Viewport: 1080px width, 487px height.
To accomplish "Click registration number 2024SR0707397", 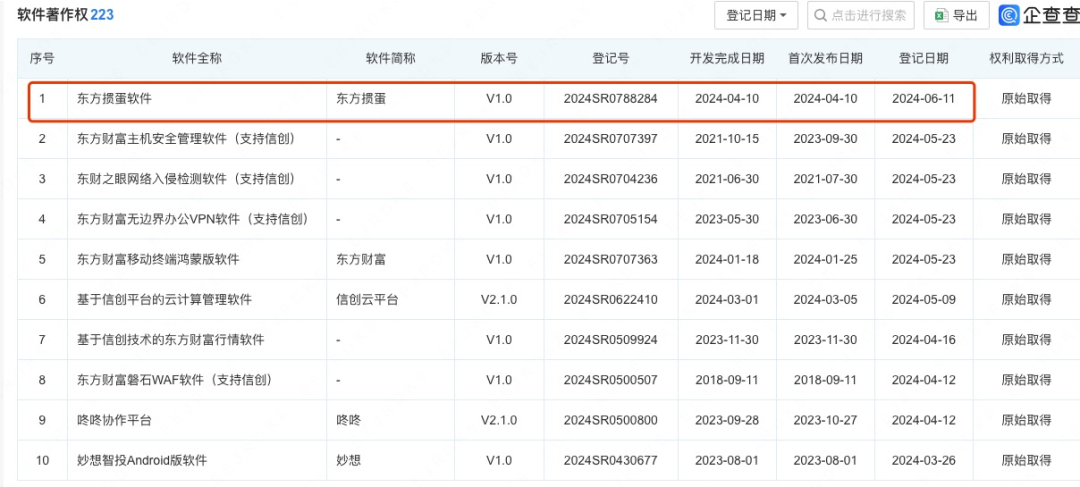I will point(610,138).
